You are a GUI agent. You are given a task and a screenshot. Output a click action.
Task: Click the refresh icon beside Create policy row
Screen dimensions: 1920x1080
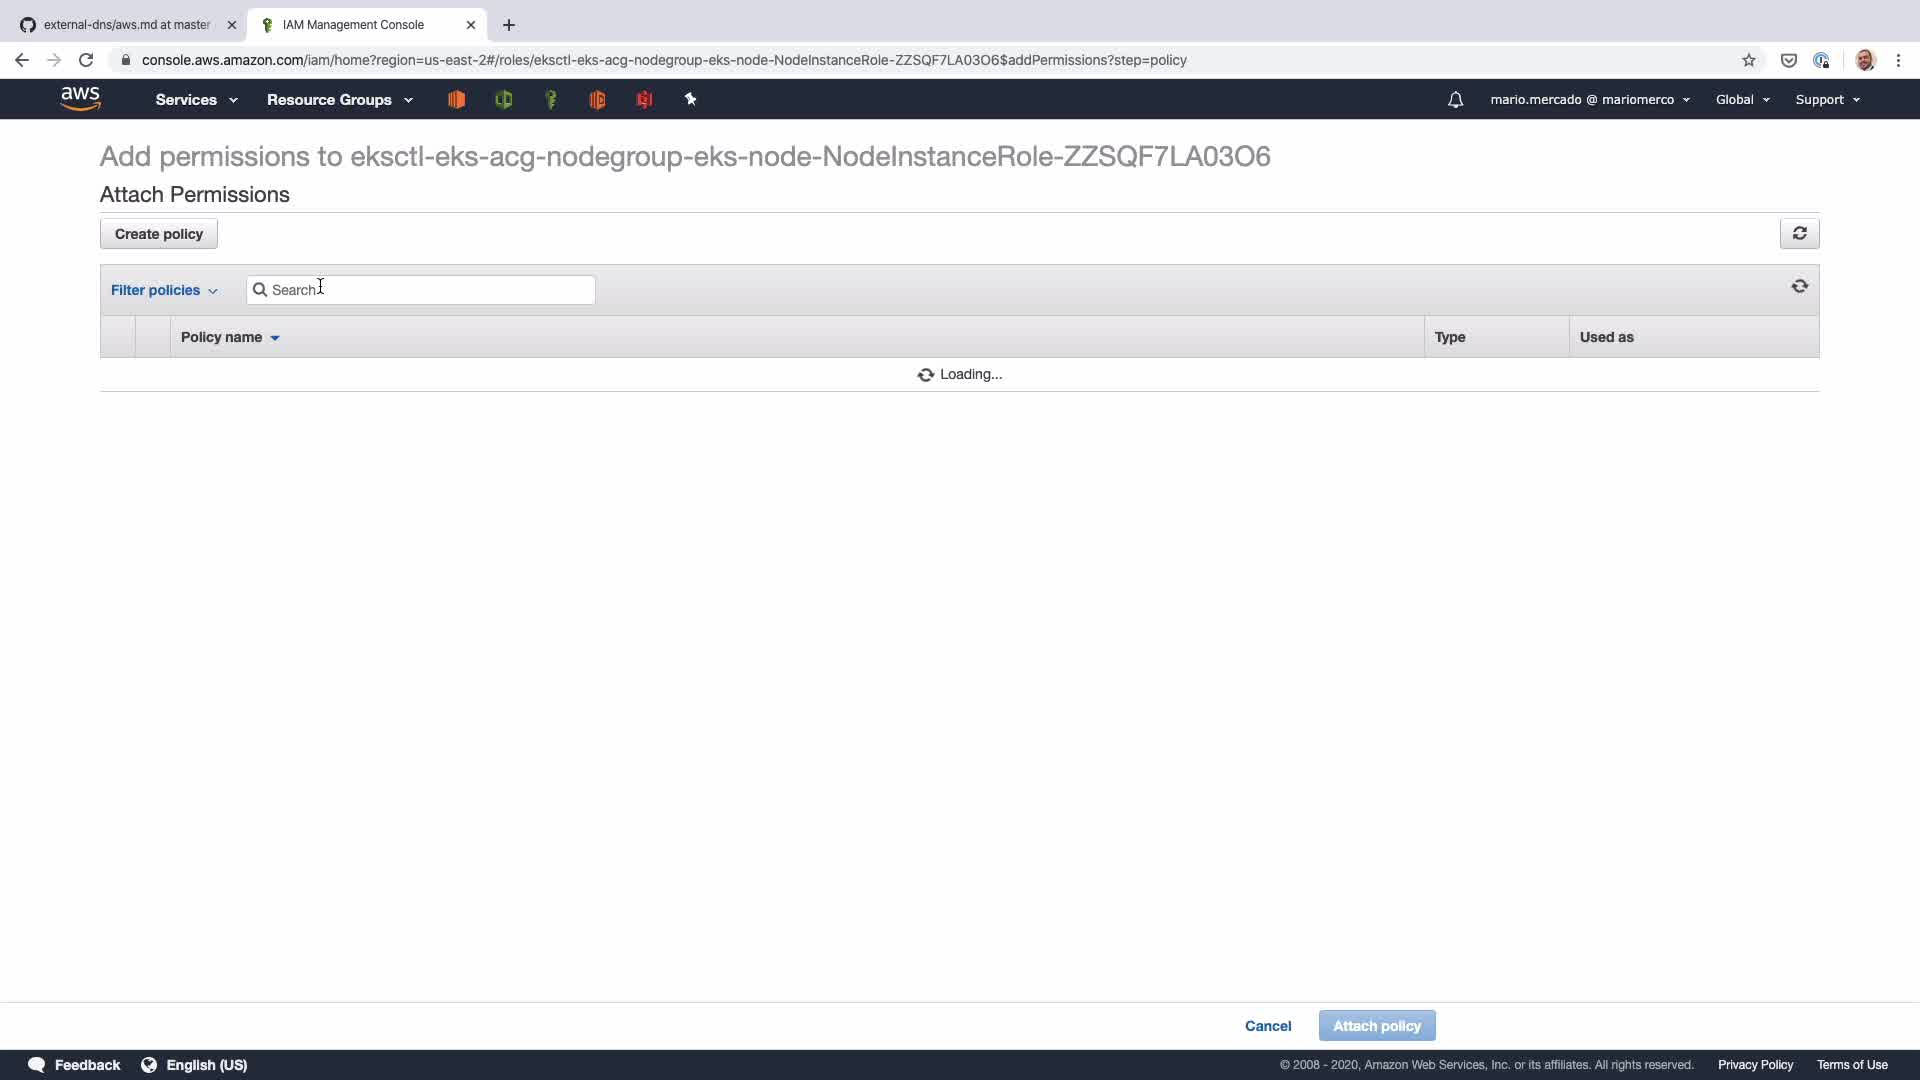[x=1799, y=233]
